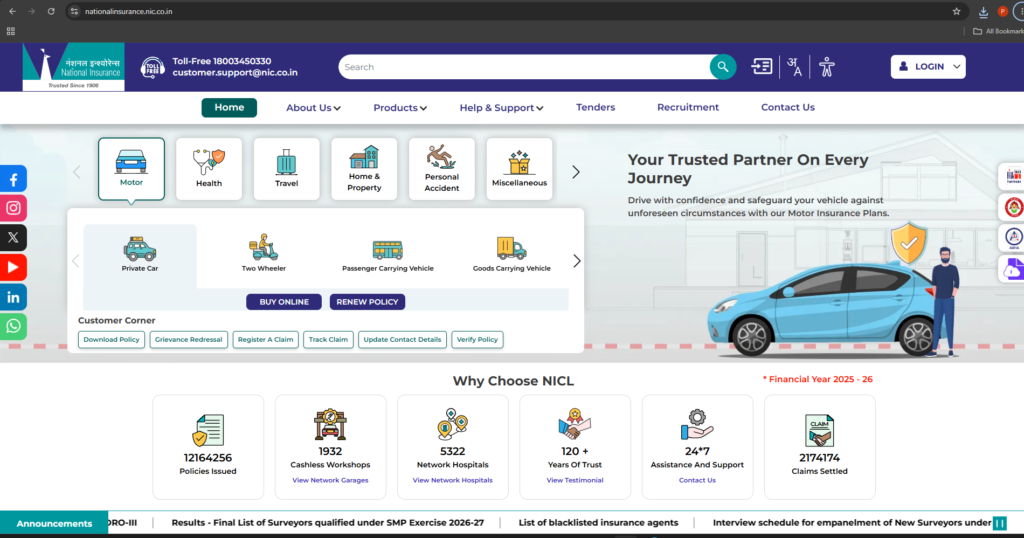Image resolution: width=1024 pixels, height=538 pixels.
Task: Choose the Goods Carrying Vehicle option
Action: pos(511,255)
